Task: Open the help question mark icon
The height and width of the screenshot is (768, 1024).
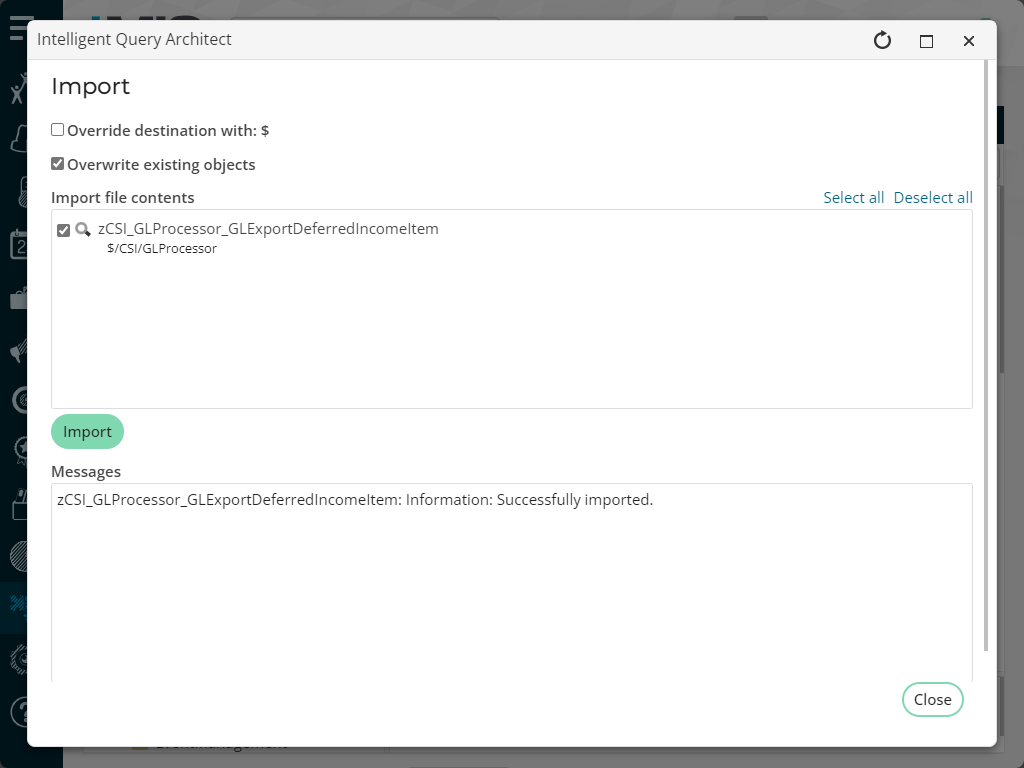Action: (x=19, y=711)
